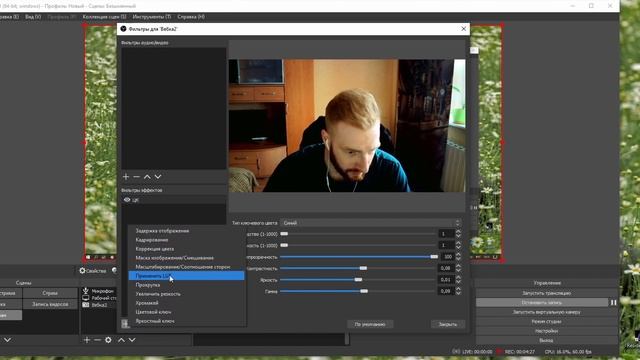This screenshot has height=360, width=640.
Task: Click the camera icon of Вебка2 source
Action: 86,305
